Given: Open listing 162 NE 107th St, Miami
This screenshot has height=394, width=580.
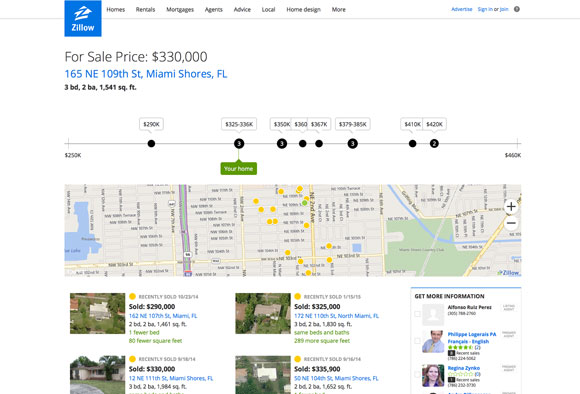Looking at the screenshot, I should (x=163, y=316).
